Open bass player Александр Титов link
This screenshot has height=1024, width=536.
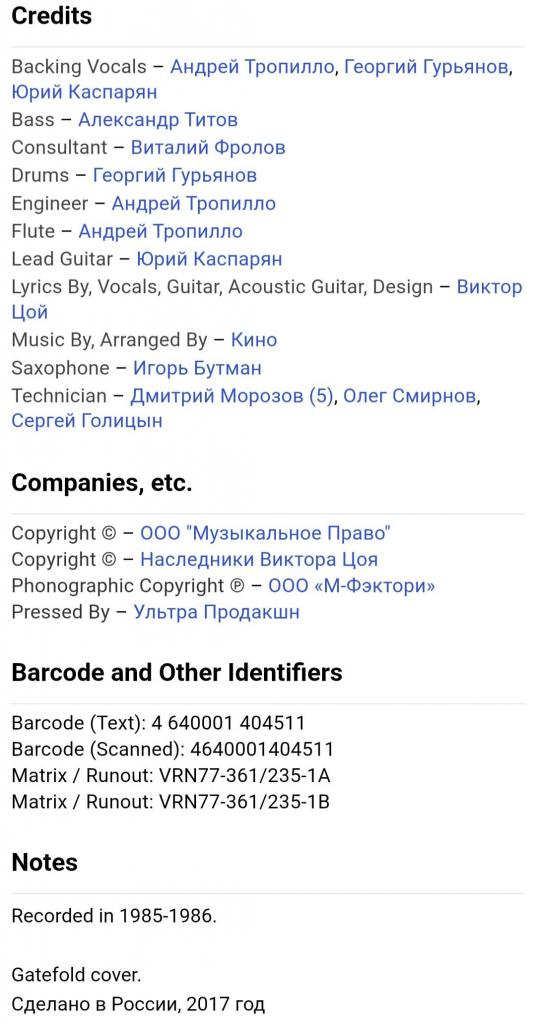click(x=158, y=120)
